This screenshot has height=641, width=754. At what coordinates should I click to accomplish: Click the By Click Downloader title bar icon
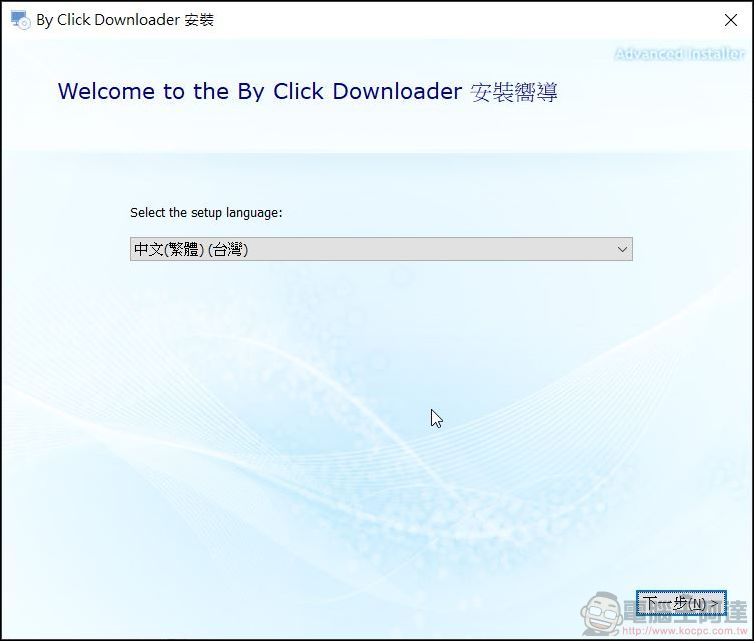tap(20, 20)
